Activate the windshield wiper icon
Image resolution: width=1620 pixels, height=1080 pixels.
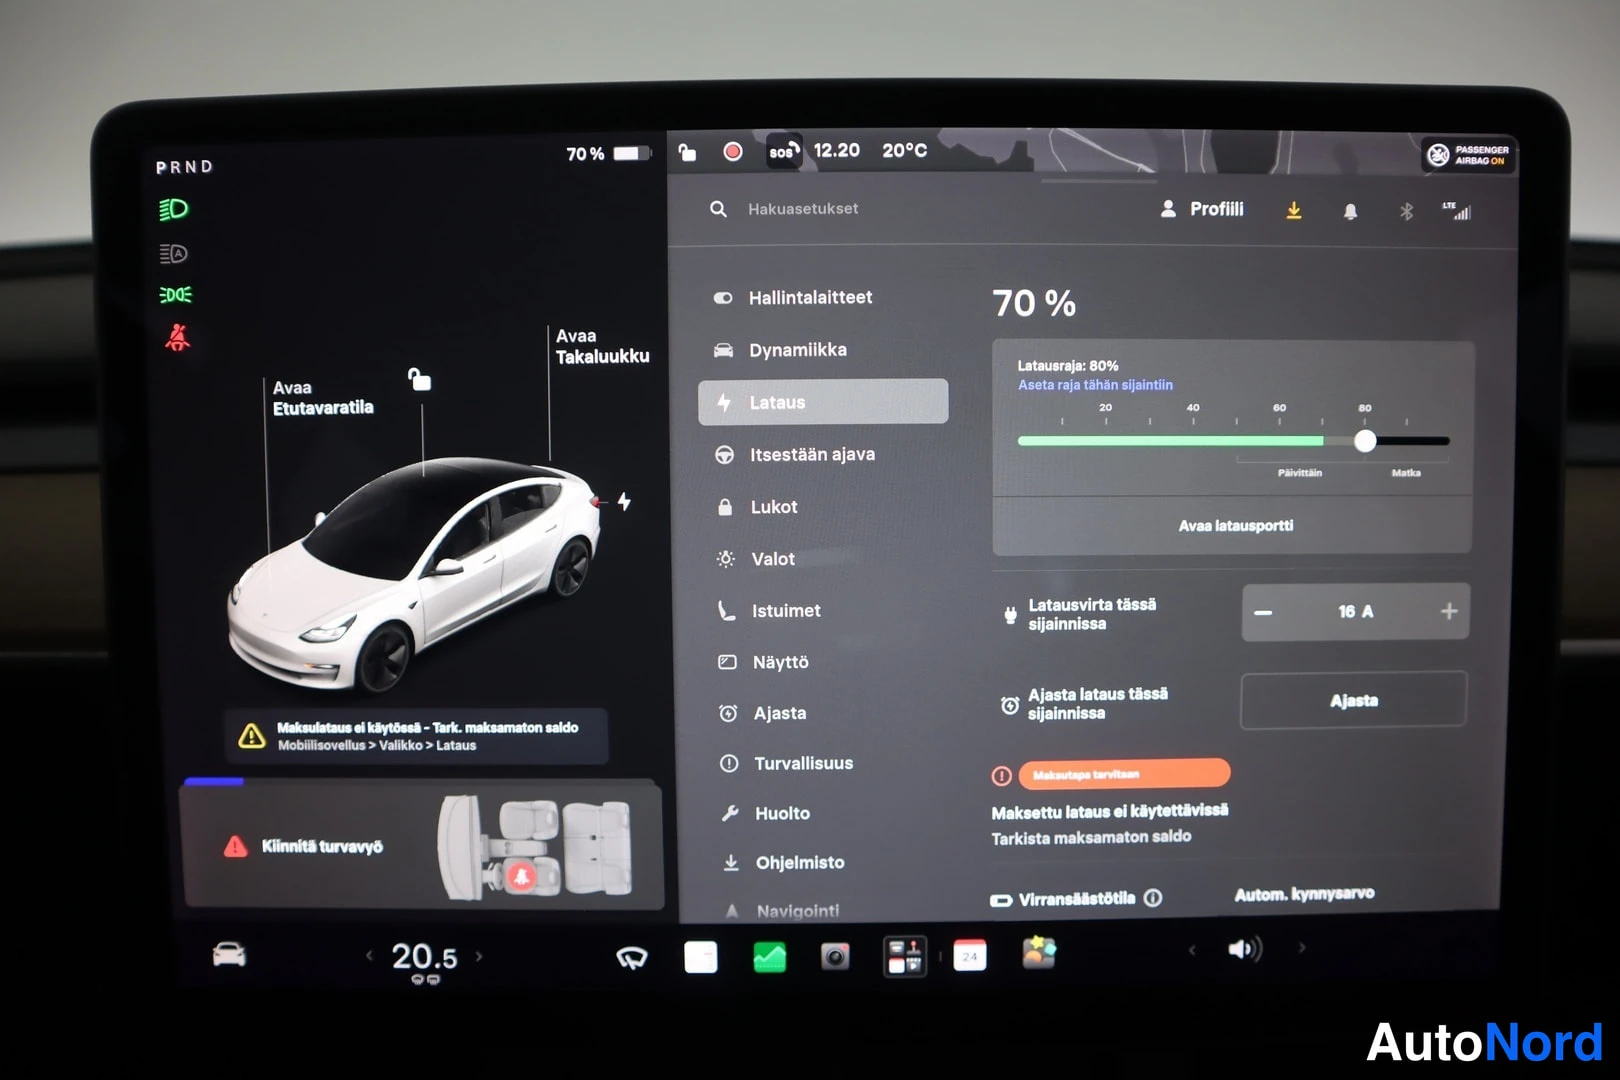631,958
